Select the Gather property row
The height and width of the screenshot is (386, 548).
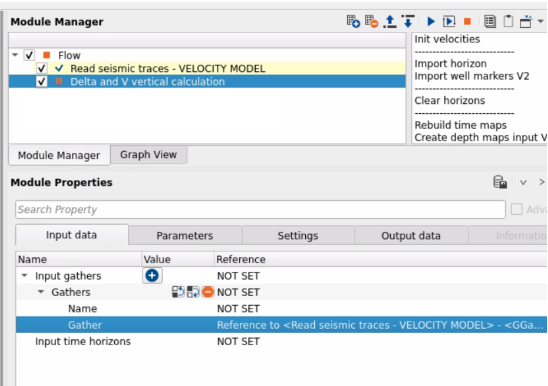tap(281, 325)
